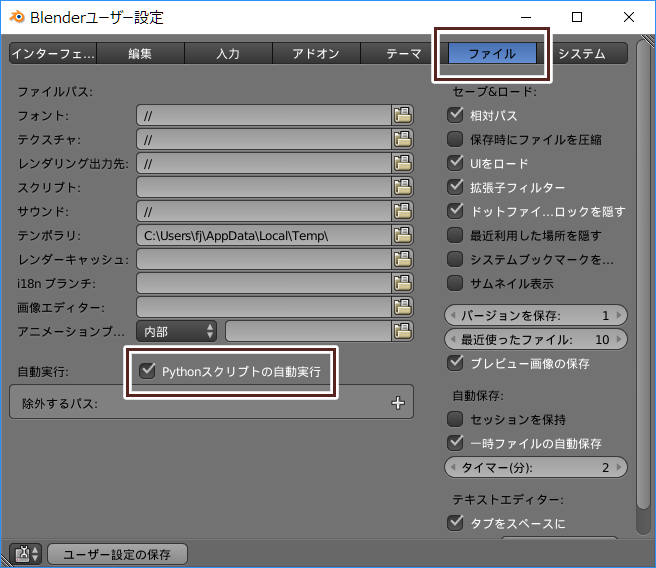This screenshot has height=568, width=656.
Task: Click タイマー(分) value field
Action: click(x=536, y=467)
